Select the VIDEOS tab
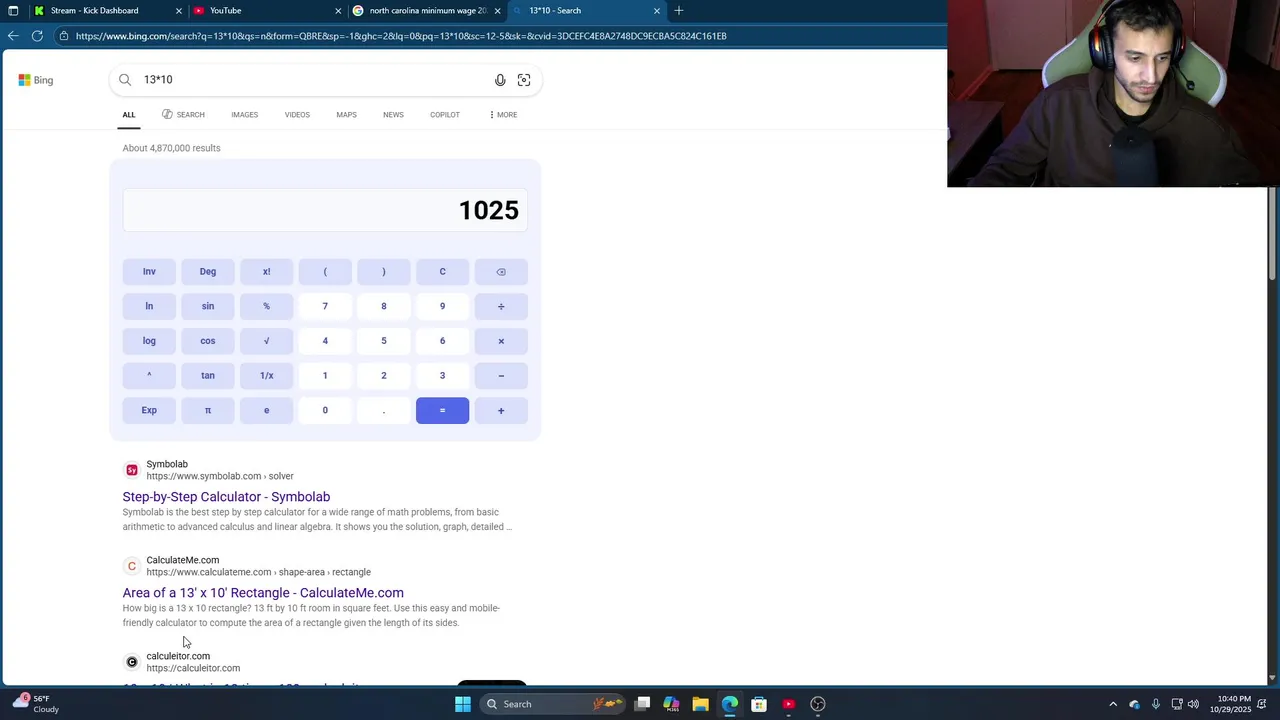 (x=297, y=115)
